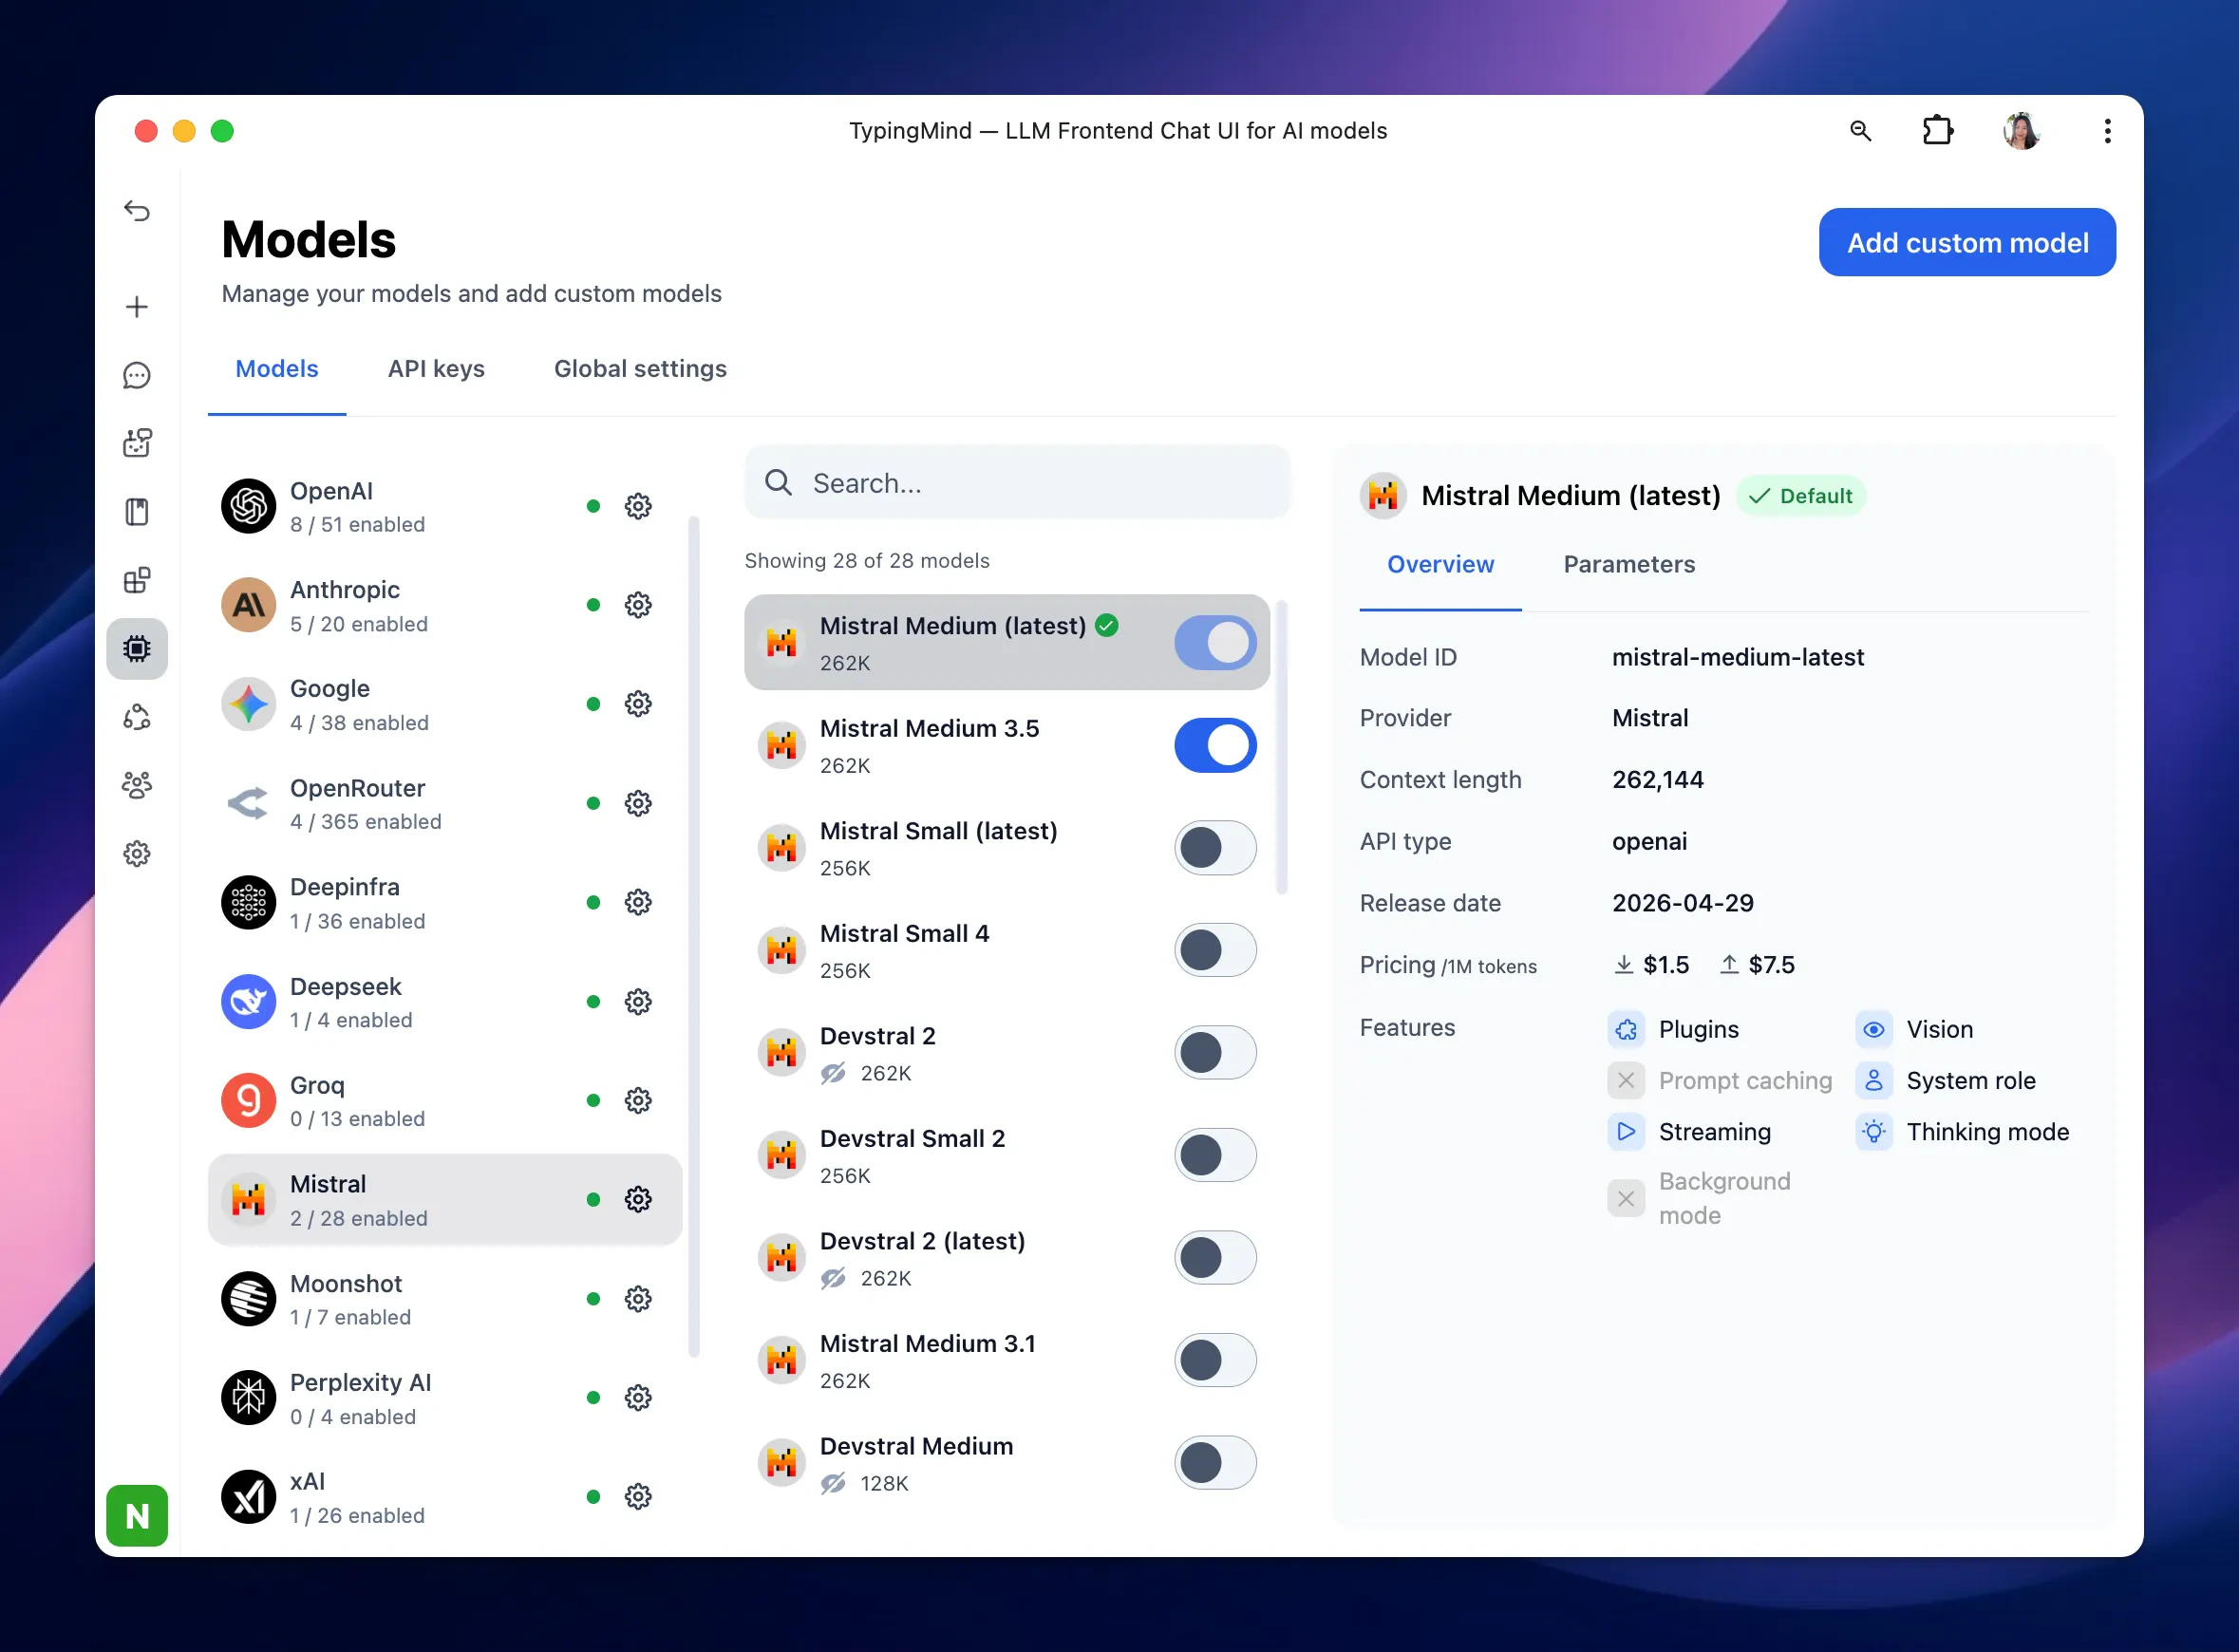Disable the Mistral Medium (latest) toggle
This screenshot has width=2239, height=1652.
pyautogui.click(x=1215, y=643)
